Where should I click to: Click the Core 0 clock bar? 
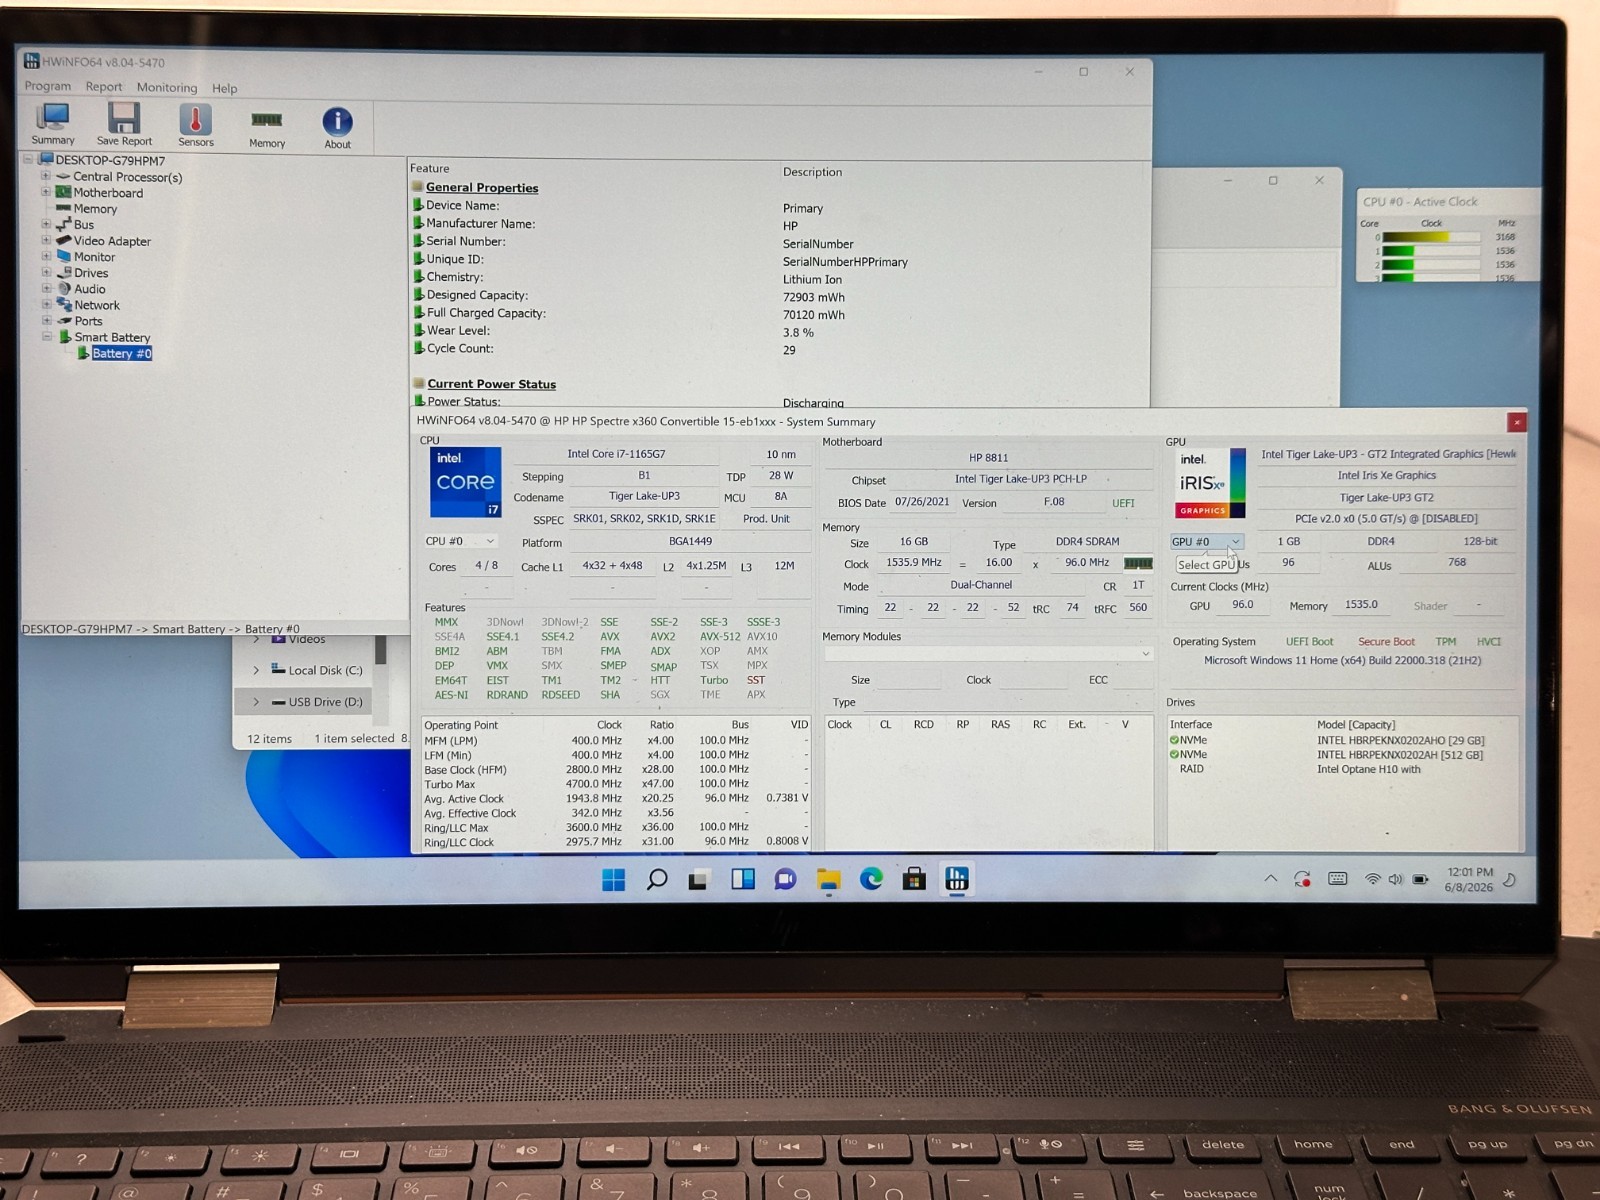click(x=1430, y=237)
